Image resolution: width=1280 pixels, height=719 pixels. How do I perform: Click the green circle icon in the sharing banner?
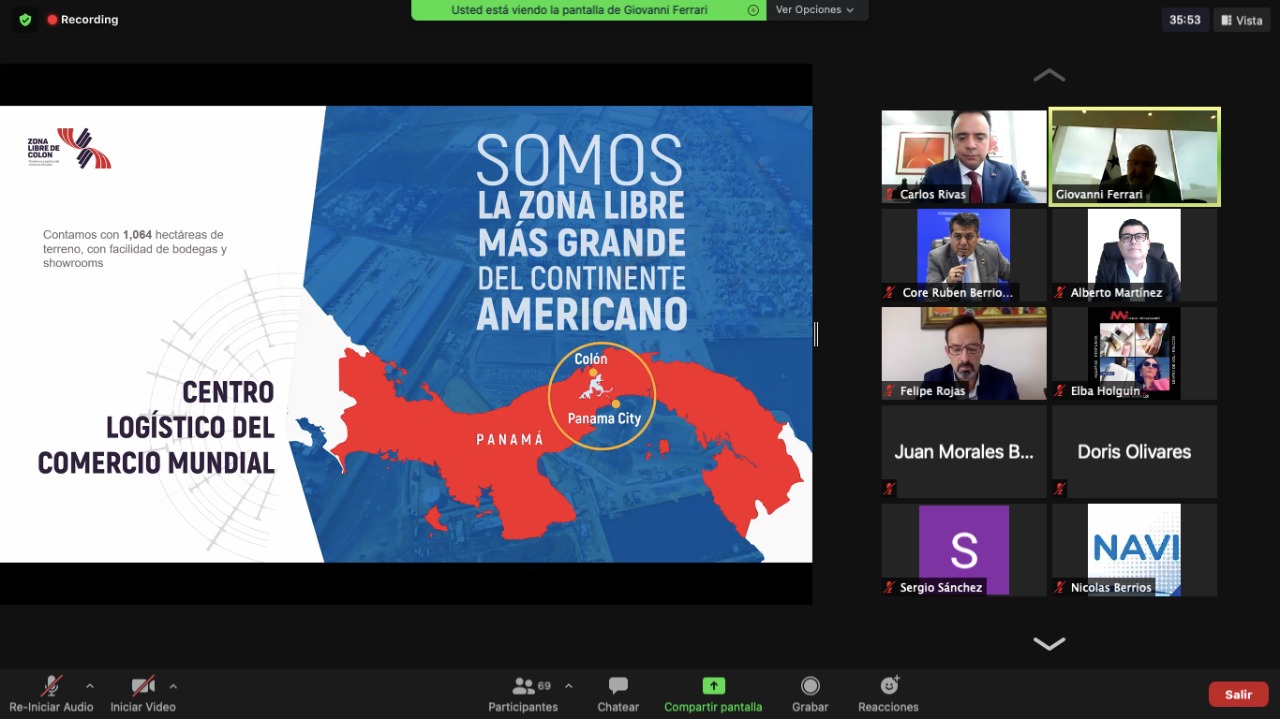753,10
